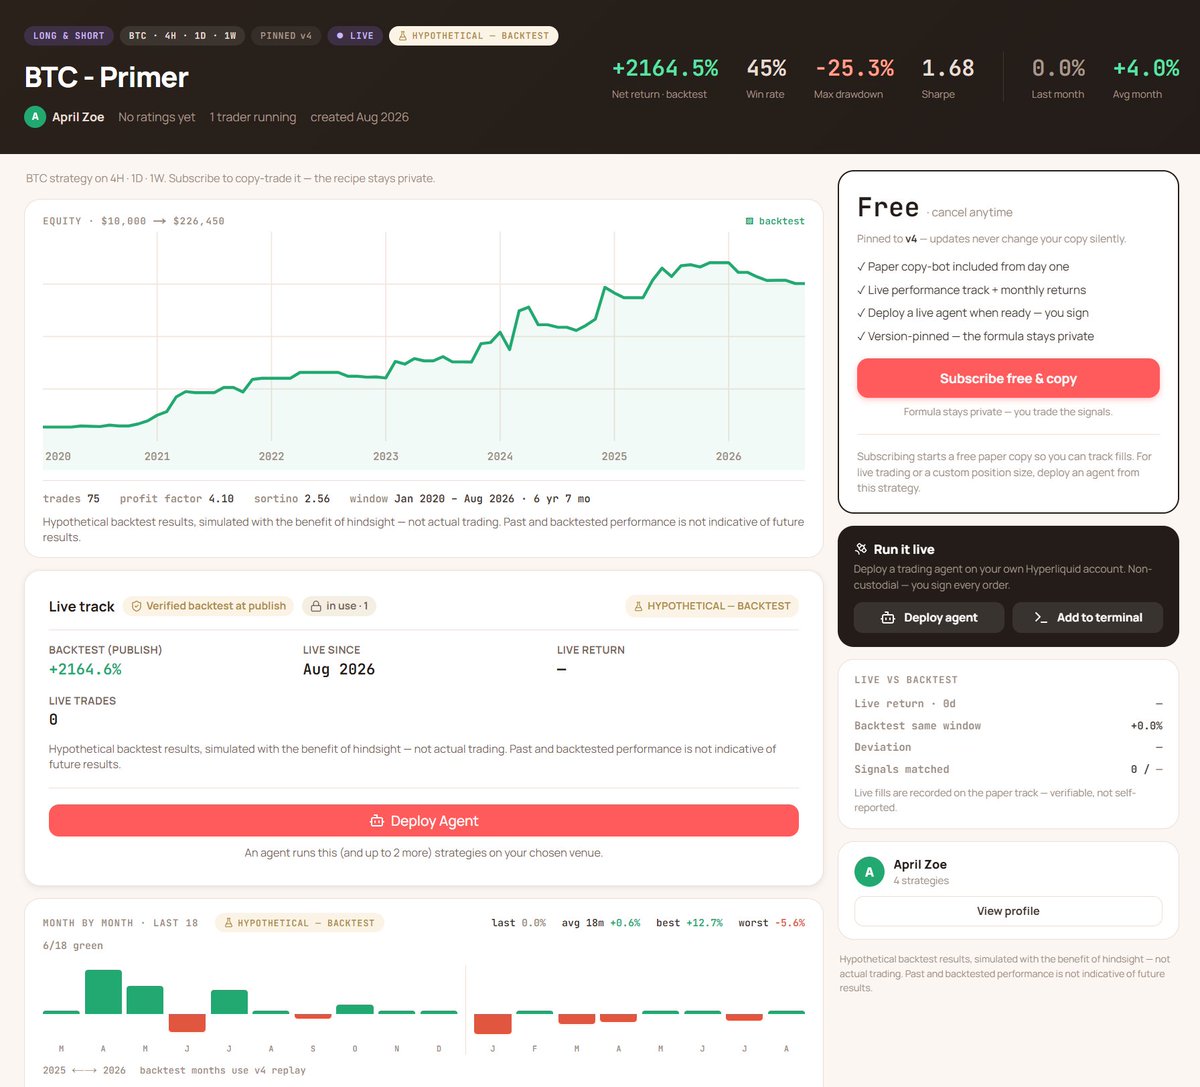Click the dark Deploy agent button
Viewport: 1200px width, 1087px height.
coord(929,618)
